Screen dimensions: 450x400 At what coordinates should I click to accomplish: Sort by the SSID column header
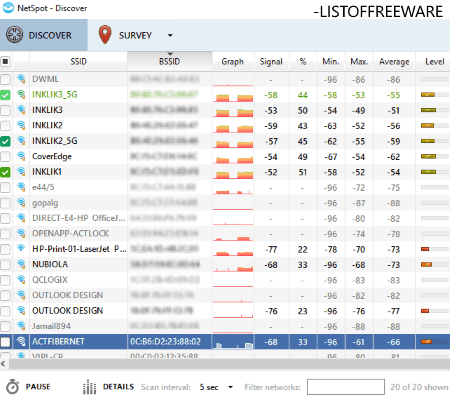[78, 61]
